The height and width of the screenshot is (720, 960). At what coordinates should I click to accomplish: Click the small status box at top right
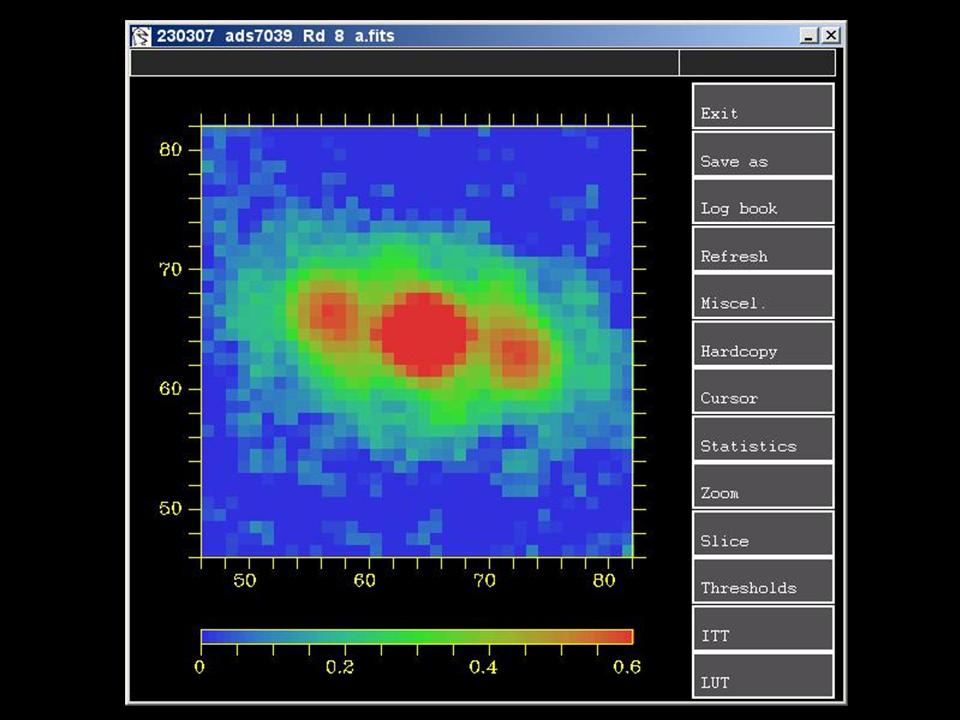coord(756,63)
